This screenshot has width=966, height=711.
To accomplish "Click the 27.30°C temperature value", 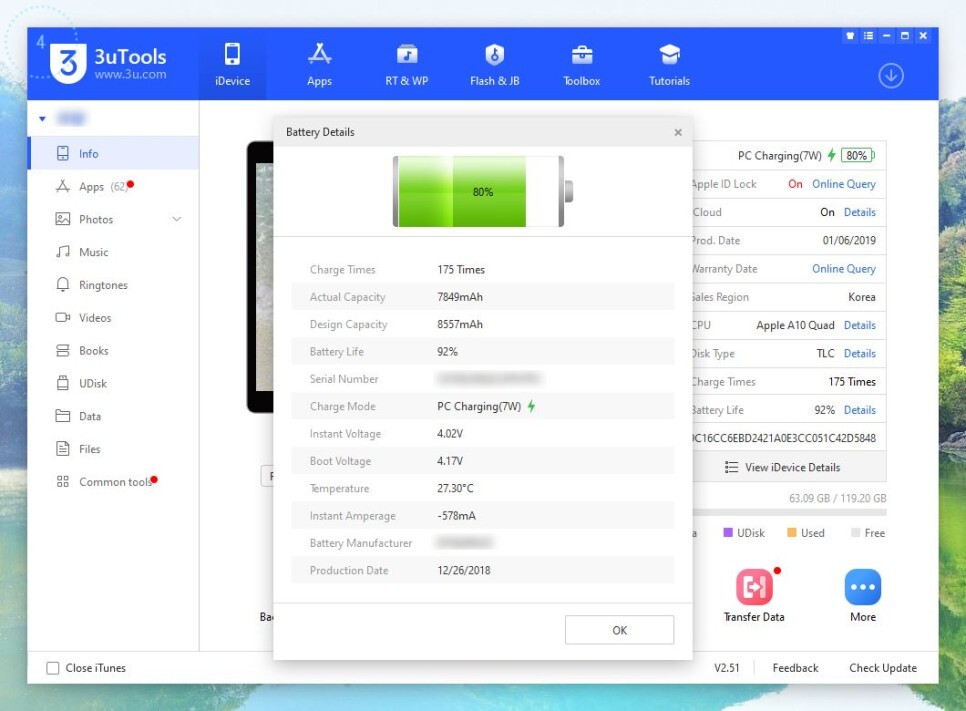I will [x=455, y=488].
